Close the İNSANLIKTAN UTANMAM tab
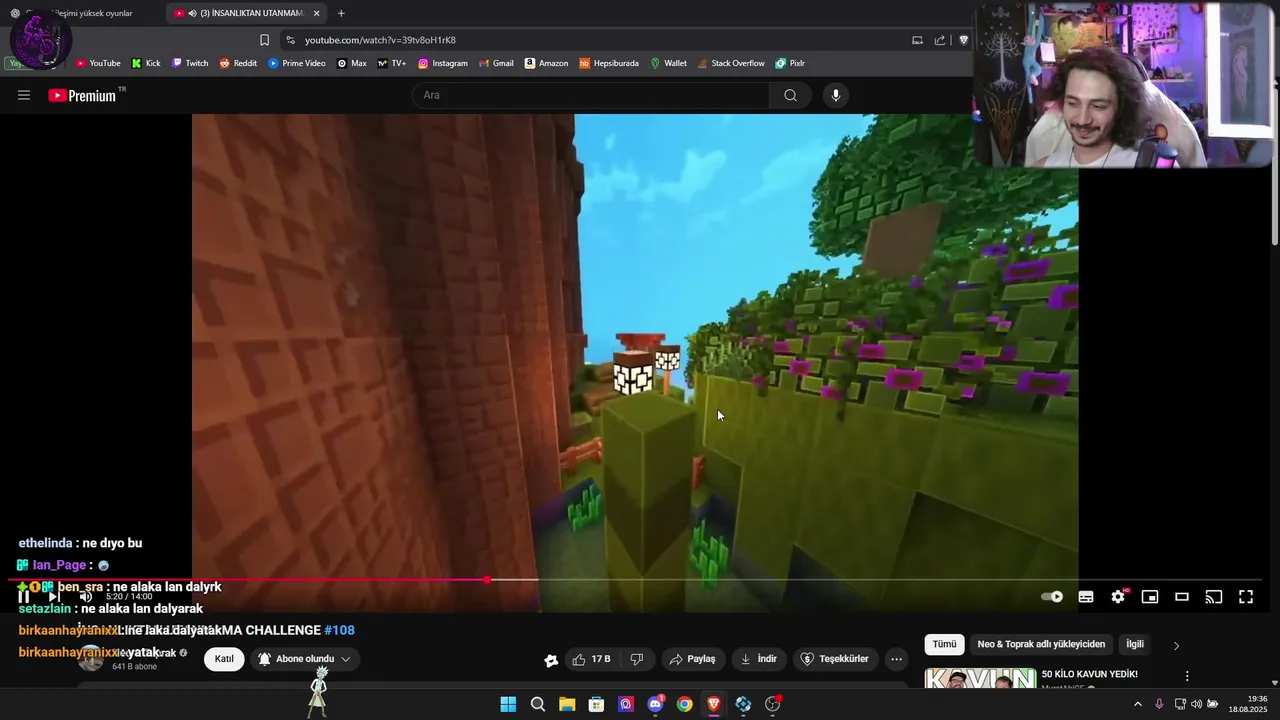The width and height of the screenshot is (1280, 720). coord(317,13)
